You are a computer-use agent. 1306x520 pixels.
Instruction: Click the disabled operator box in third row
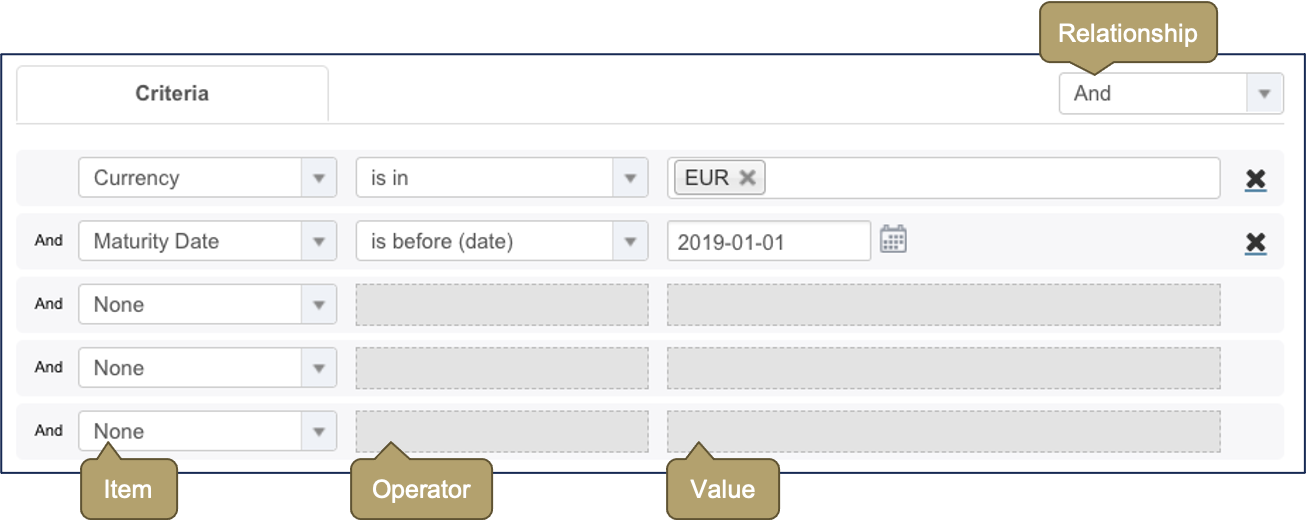click(501, 305)
